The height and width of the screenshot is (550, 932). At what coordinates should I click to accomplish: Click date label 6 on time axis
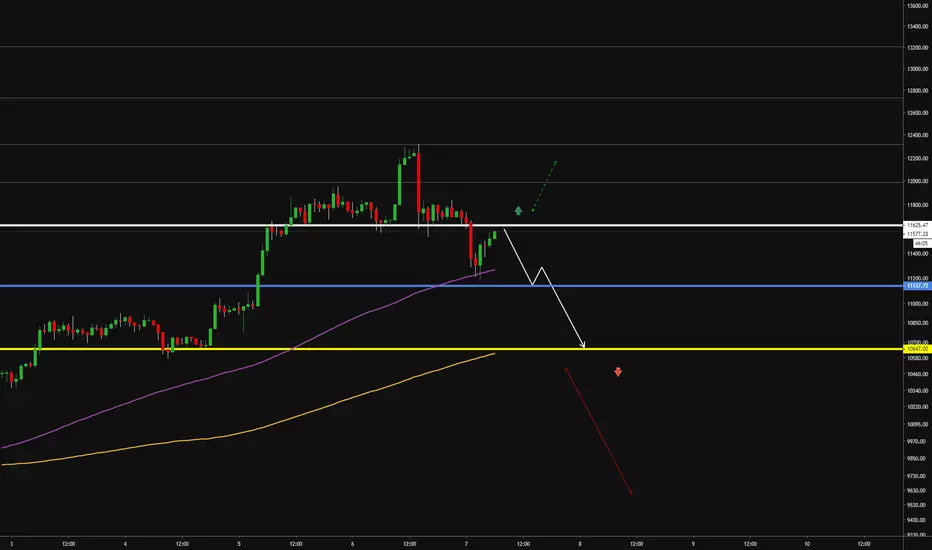pyautogui.click(x=352, y=543)
